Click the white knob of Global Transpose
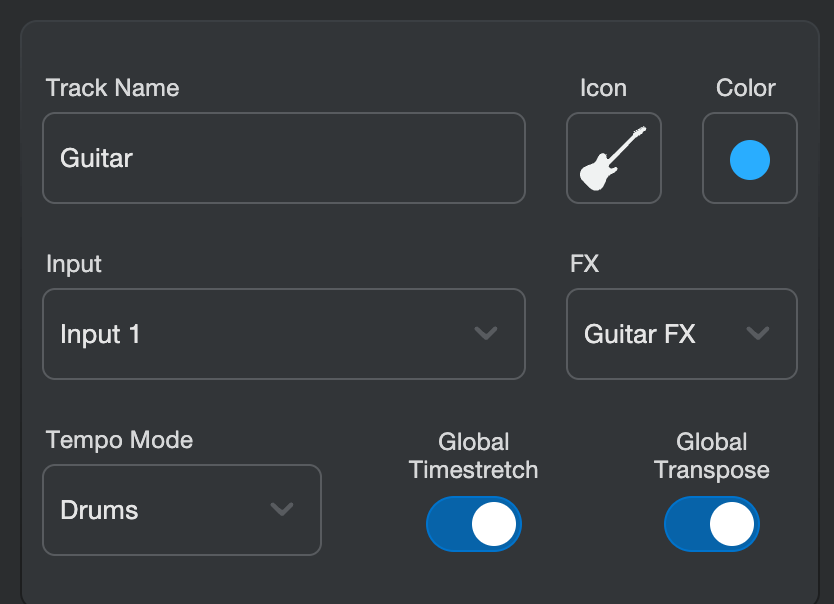Screen dimensions: 834x604 (732, 524)
